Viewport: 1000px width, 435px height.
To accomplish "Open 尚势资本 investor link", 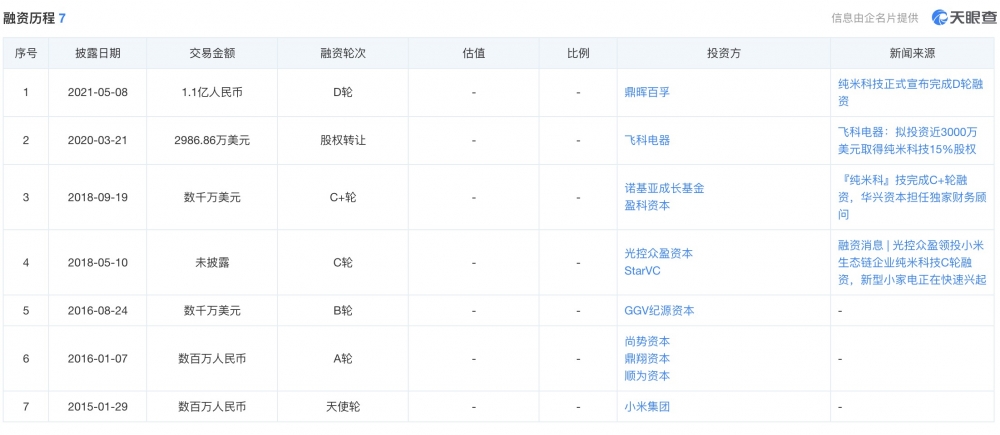I will (x=647, y=342).
